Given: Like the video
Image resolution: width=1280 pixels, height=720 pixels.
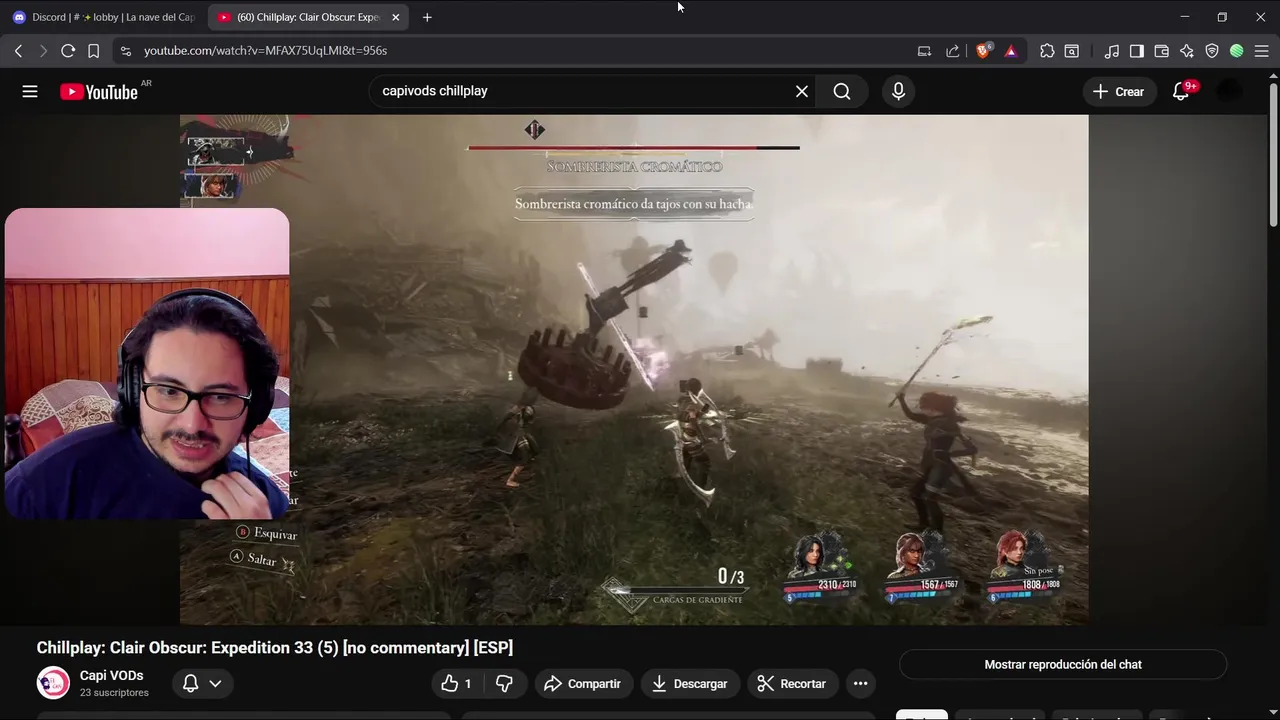Looking at the screenshot, I should coord(456,684).
